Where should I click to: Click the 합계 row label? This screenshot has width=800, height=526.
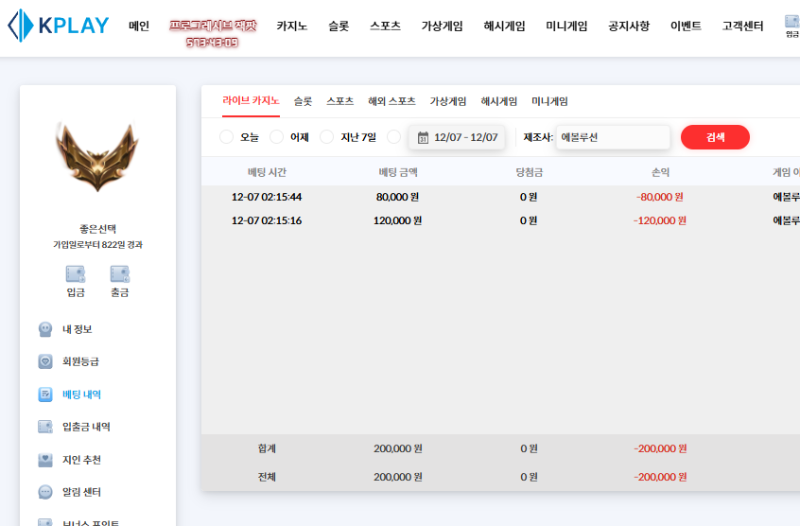pos(267,448)
